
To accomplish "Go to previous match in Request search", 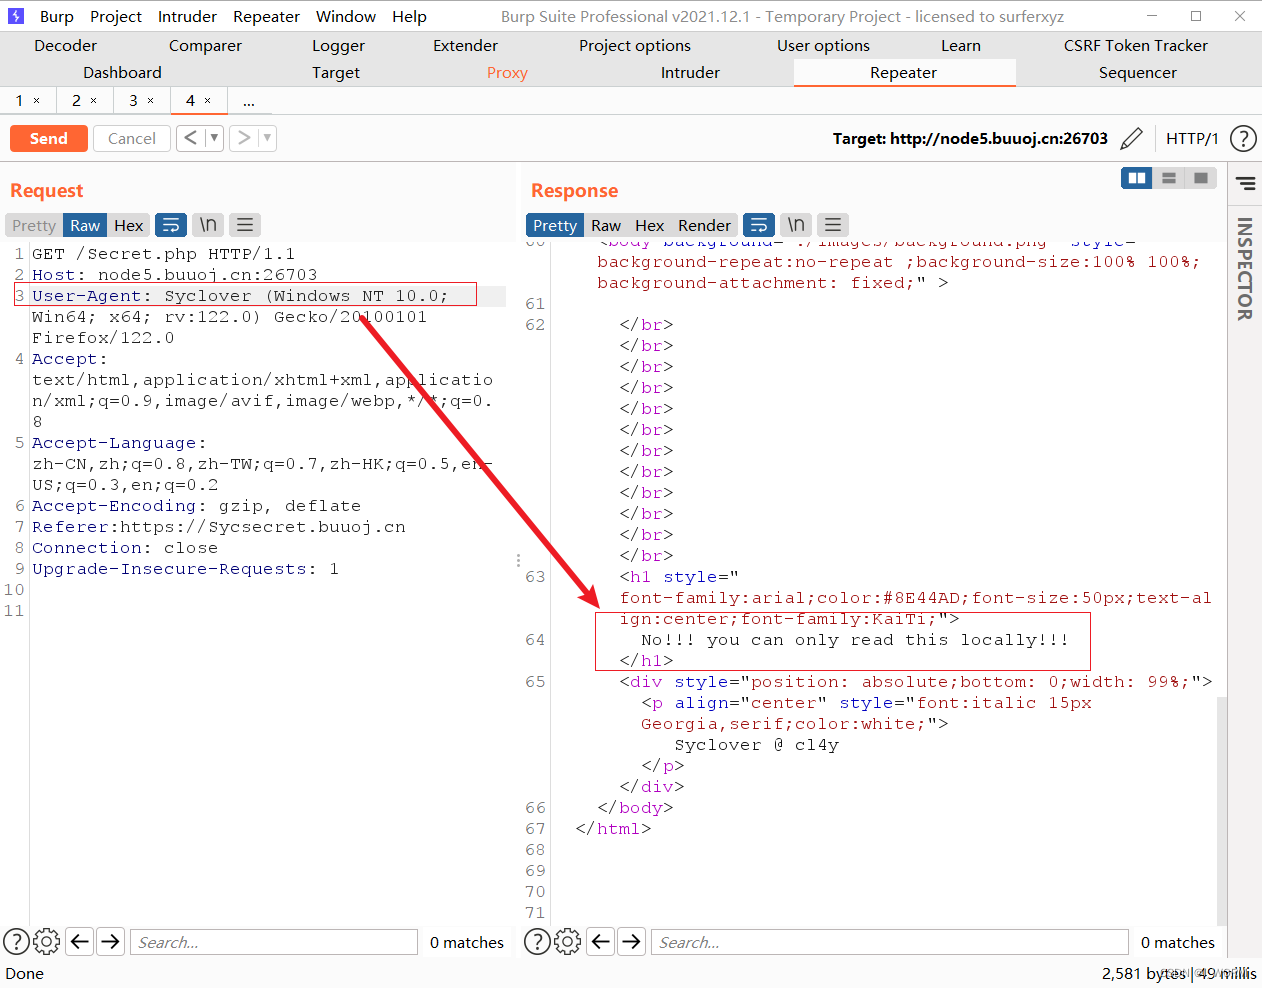I will tap(81, 941).
